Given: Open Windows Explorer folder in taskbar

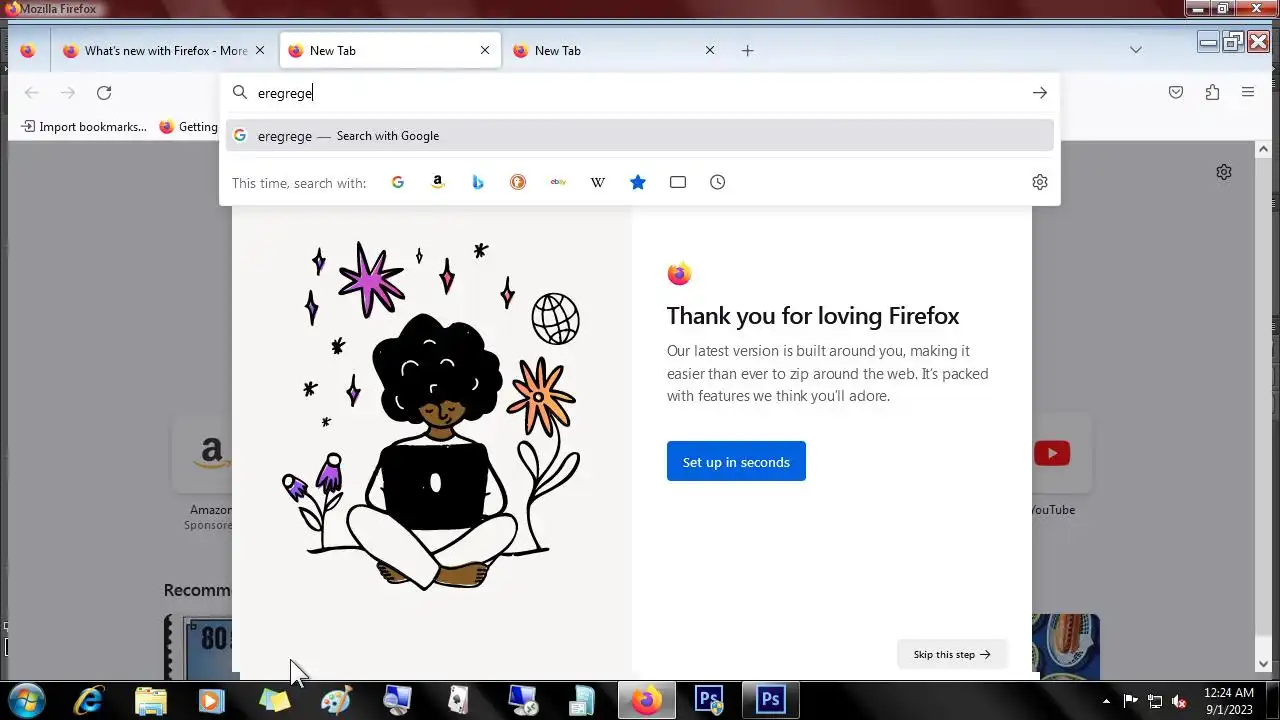Looking at the screenshot, I should (x=151, y=700).
